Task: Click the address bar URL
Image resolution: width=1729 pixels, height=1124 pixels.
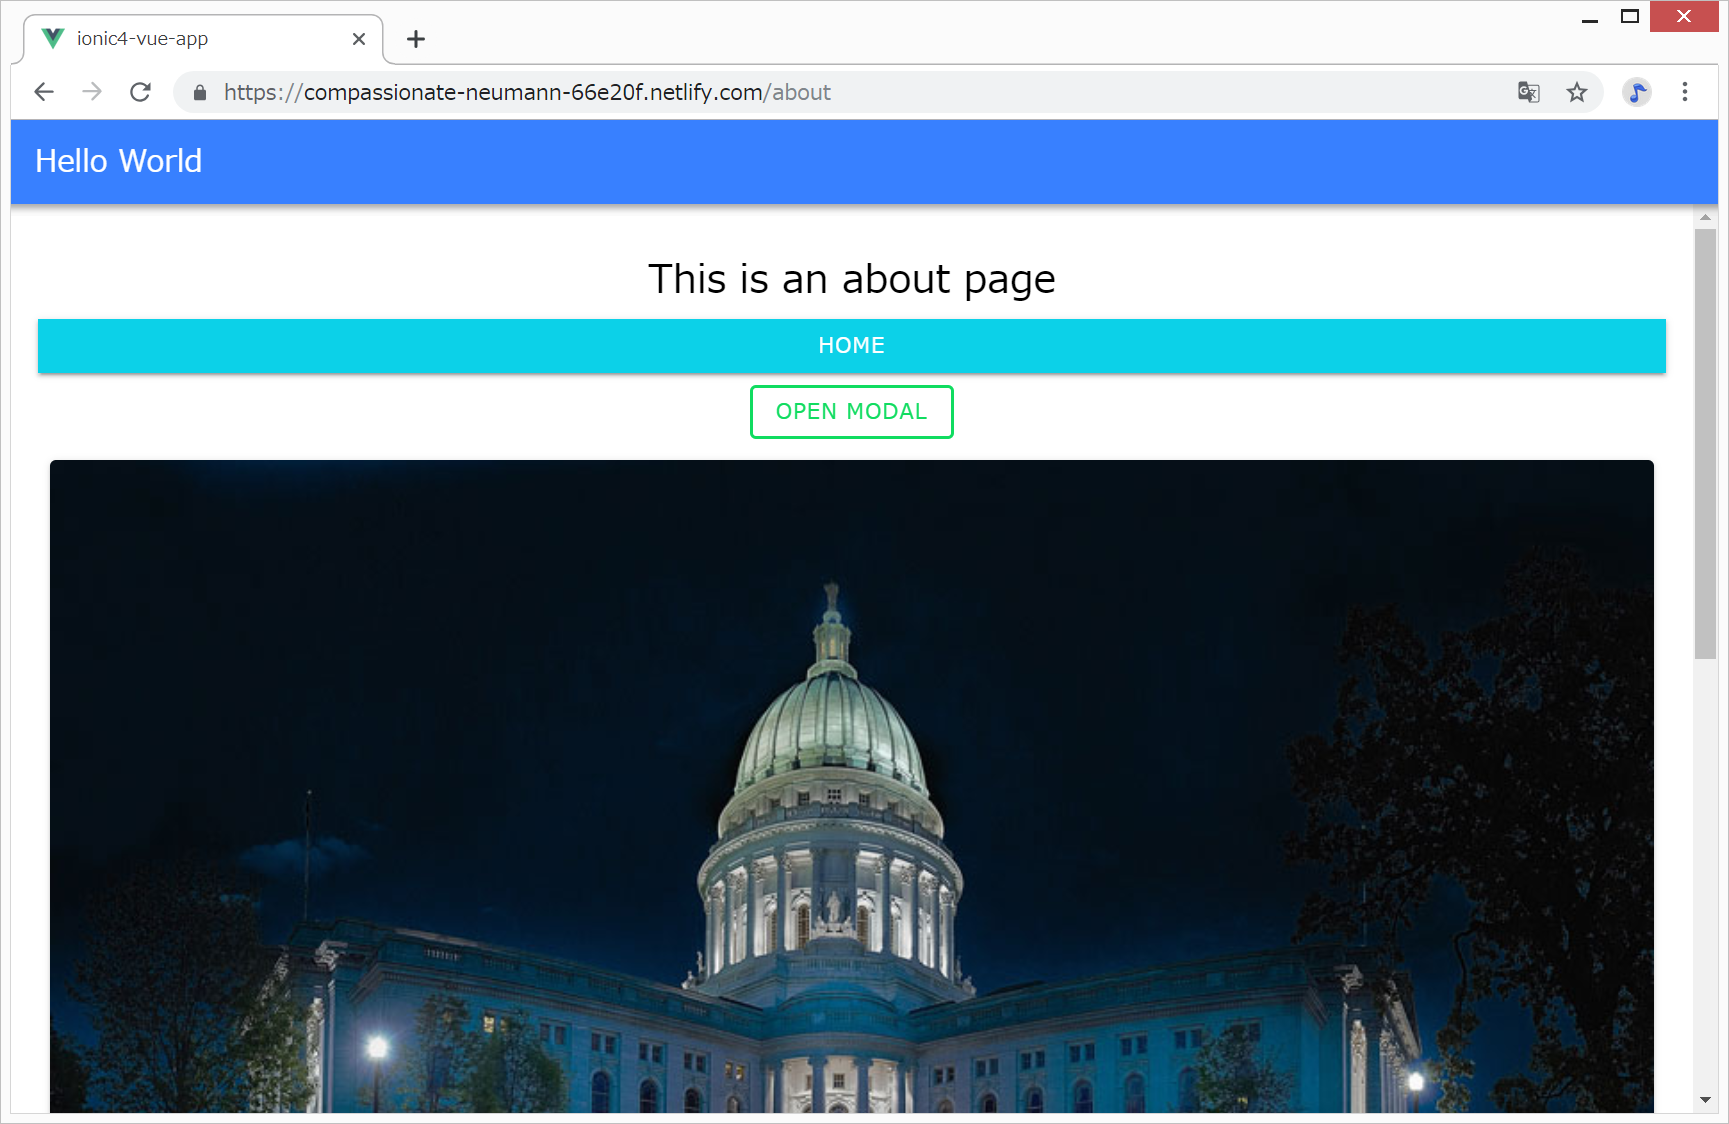Action: click(x=527, y=92)
